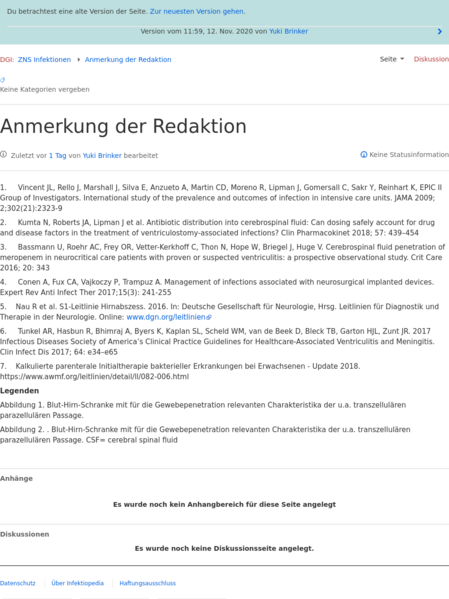Click Keine Statusinformation label
449x599 pixels.
[x=409, y=155]
